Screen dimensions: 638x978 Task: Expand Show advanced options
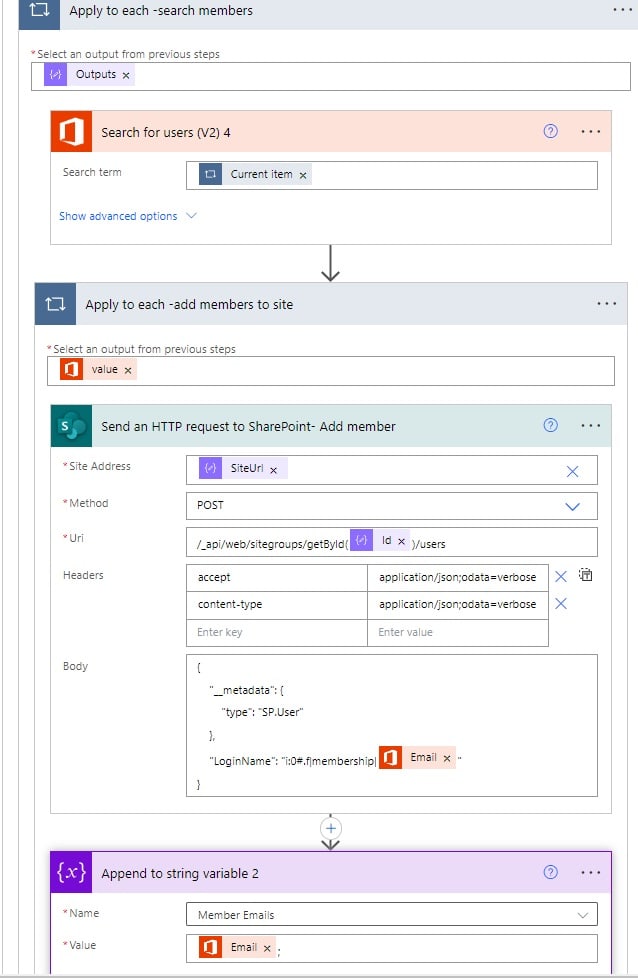tap(128, 216)
